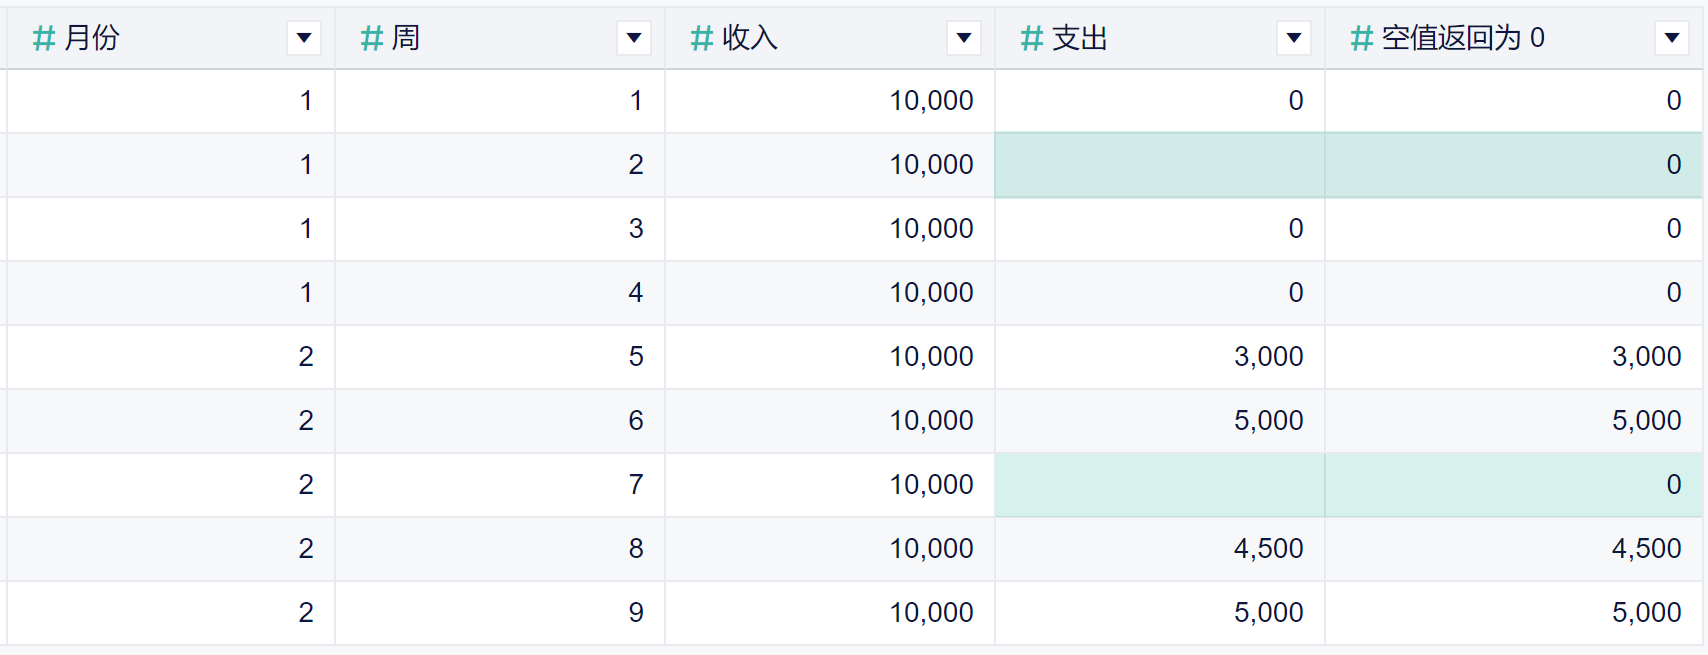Select the 月份 column header label
The width and height of the screenshot is (1708, 655).
[x=92, y=38]
